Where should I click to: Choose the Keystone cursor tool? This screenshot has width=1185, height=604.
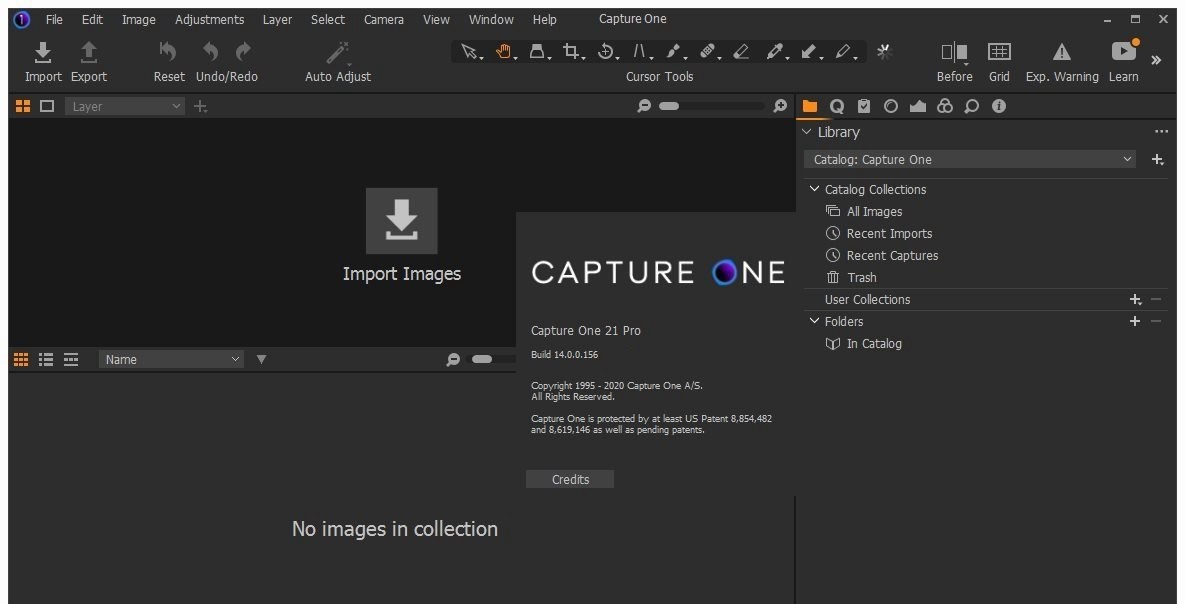[x=641, y=51]
